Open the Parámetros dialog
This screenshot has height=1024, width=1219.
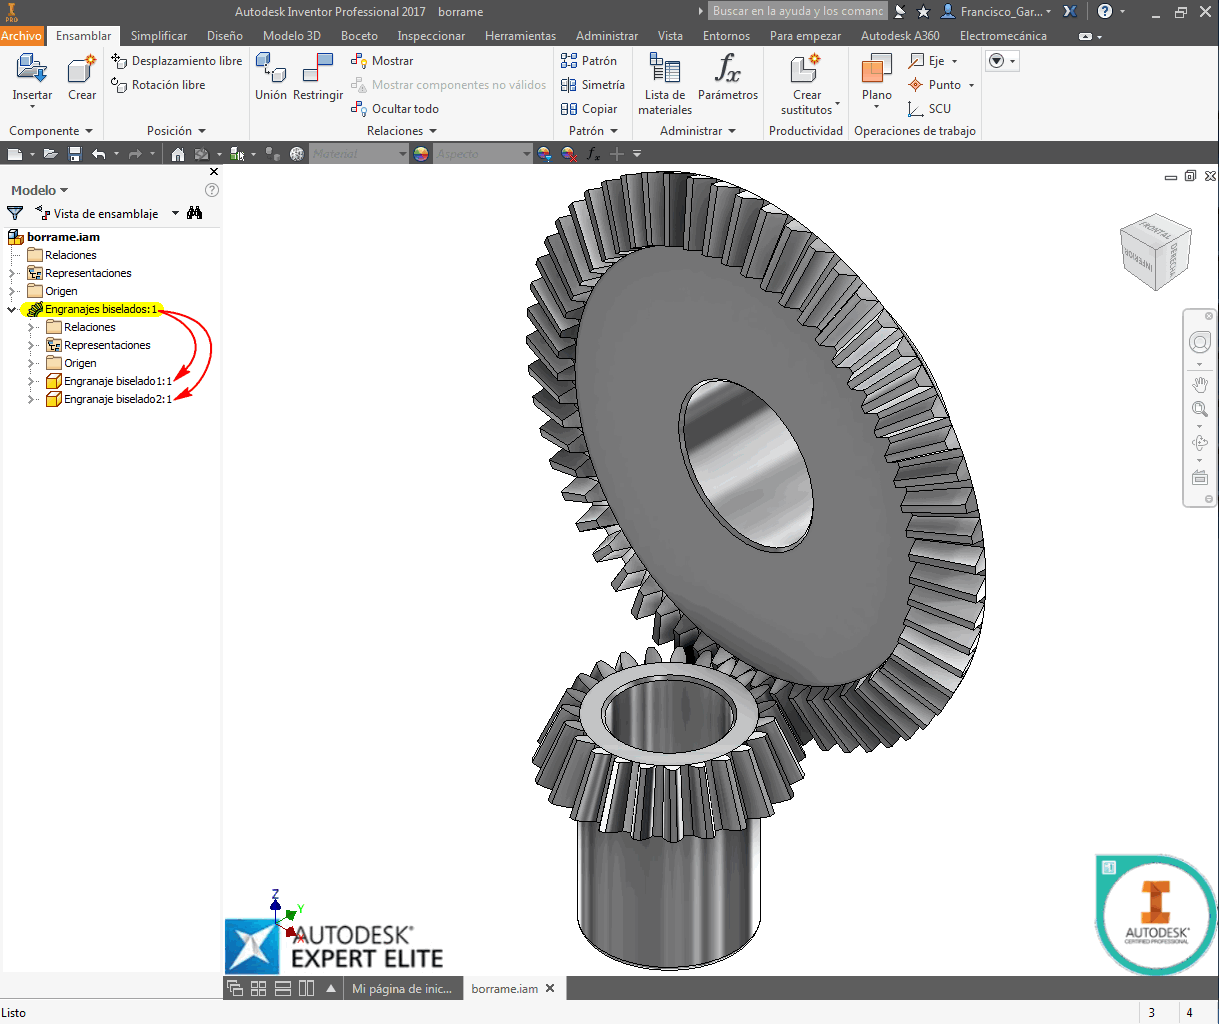coord(727,80)
